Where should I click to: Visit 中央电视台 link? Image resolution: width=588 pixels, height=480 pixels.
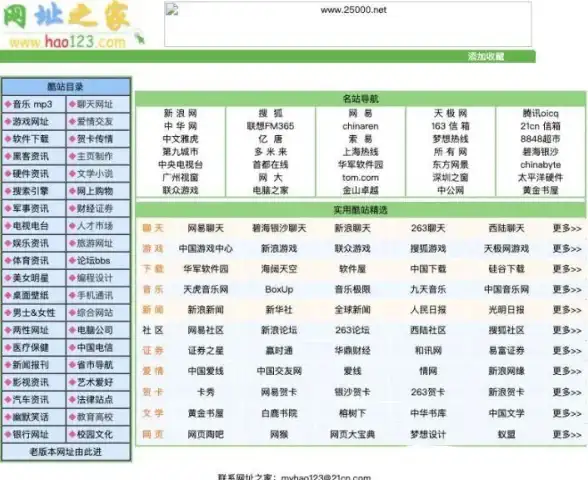click(x=180, y=165)
